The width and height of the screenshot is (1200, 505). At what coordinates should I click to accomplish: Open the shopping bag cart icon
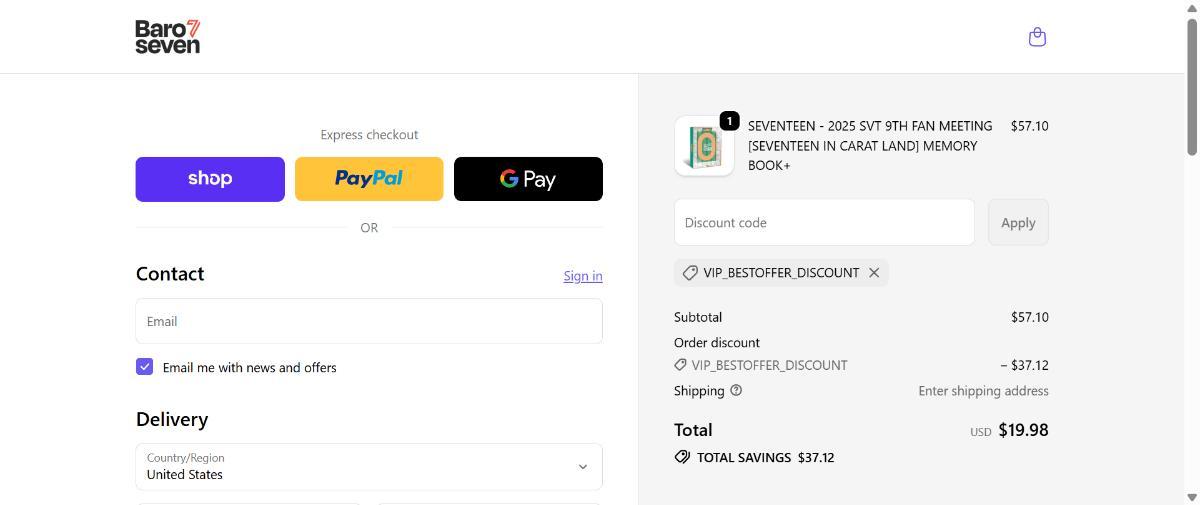click(x=1037, y=37)
